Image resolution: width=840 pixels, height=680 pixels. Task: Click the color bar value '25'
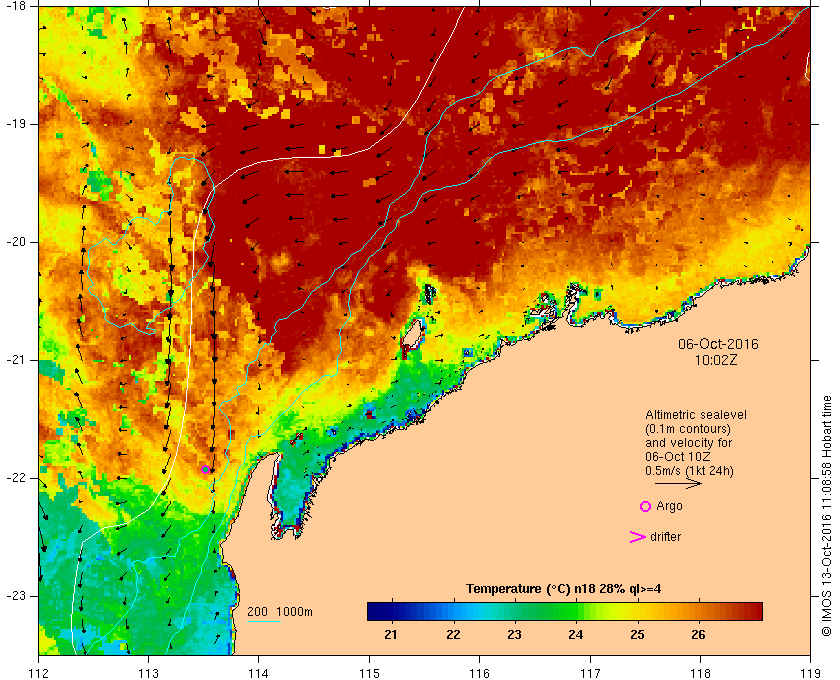pos(637,634)
